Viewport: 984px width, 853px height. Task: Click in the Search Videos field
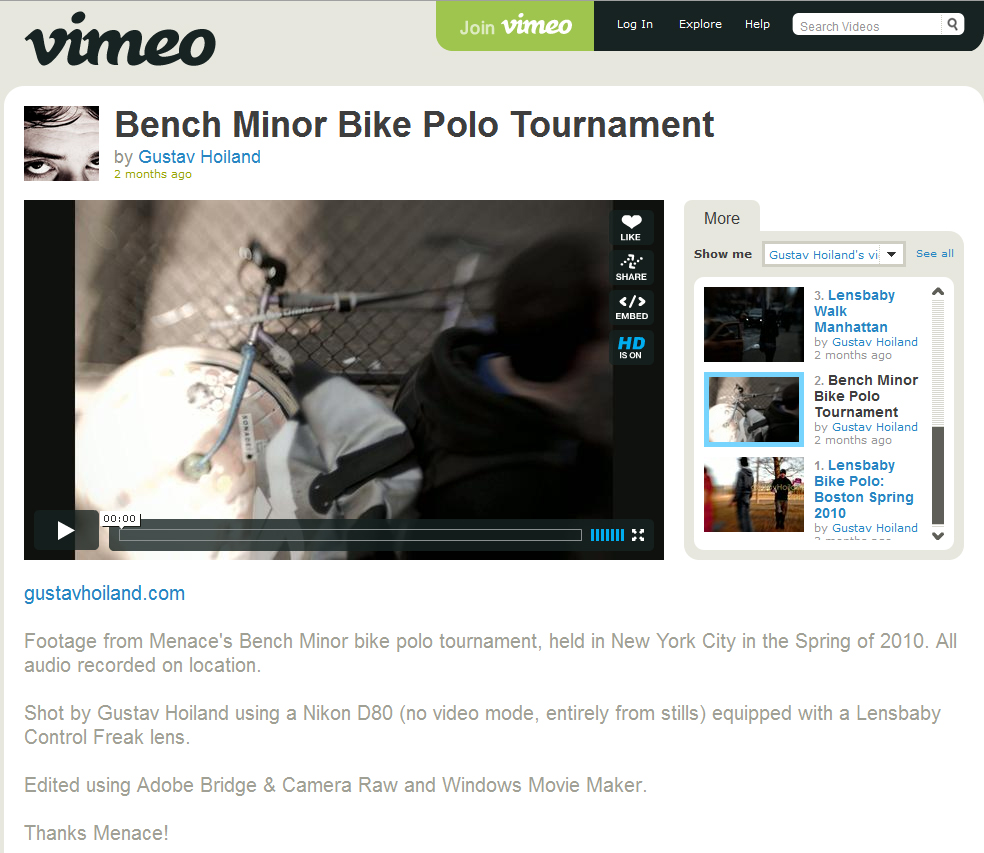point(867,25)
